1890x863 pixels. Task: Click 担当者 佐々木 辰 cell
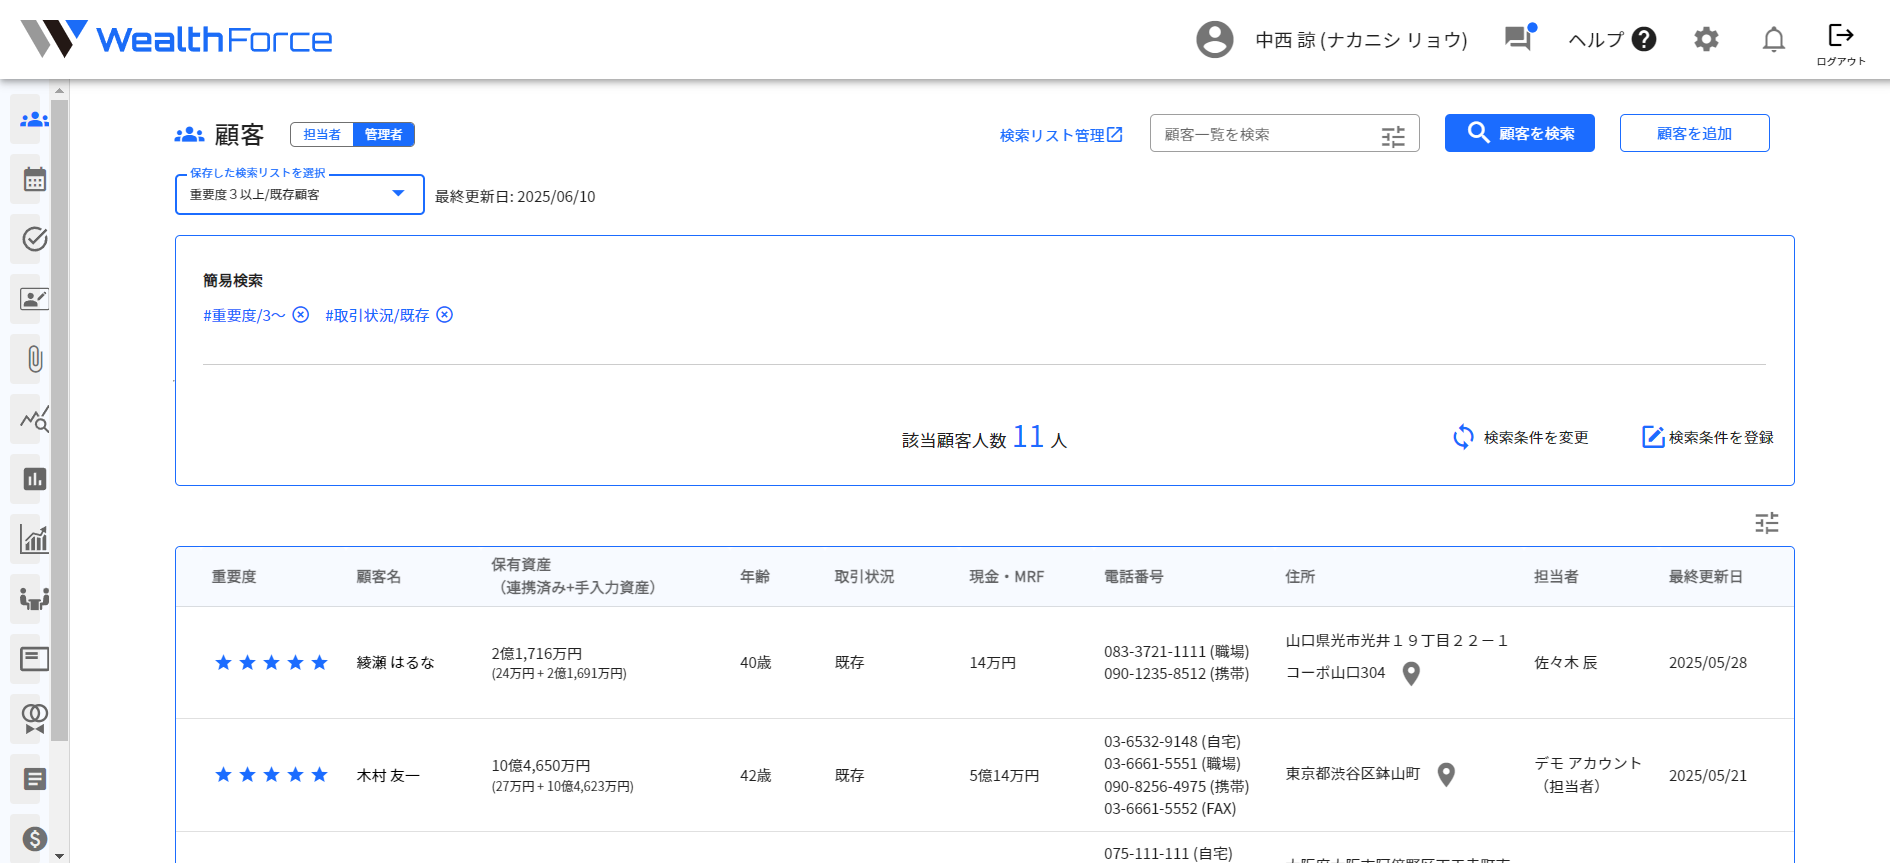tap(1566, 663)
